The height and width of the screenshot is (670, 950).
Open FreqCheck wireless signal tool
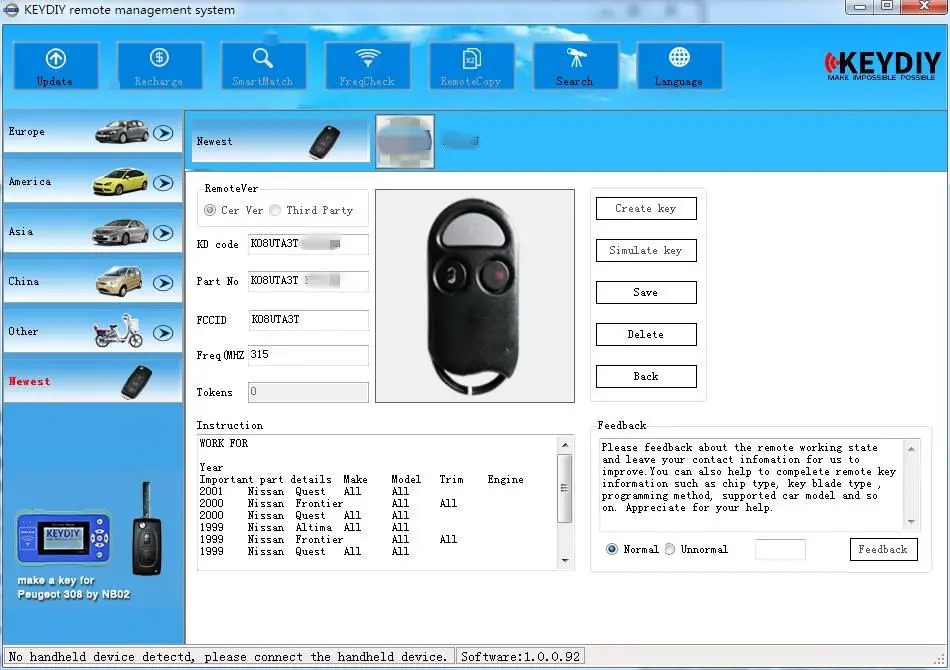pyautogui.click(x=367, y=66)
